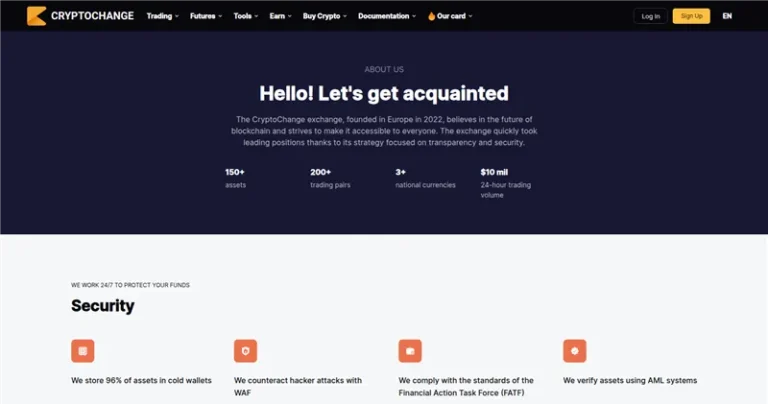Open the Earn menu
The image size is (768, 404).
281,16
